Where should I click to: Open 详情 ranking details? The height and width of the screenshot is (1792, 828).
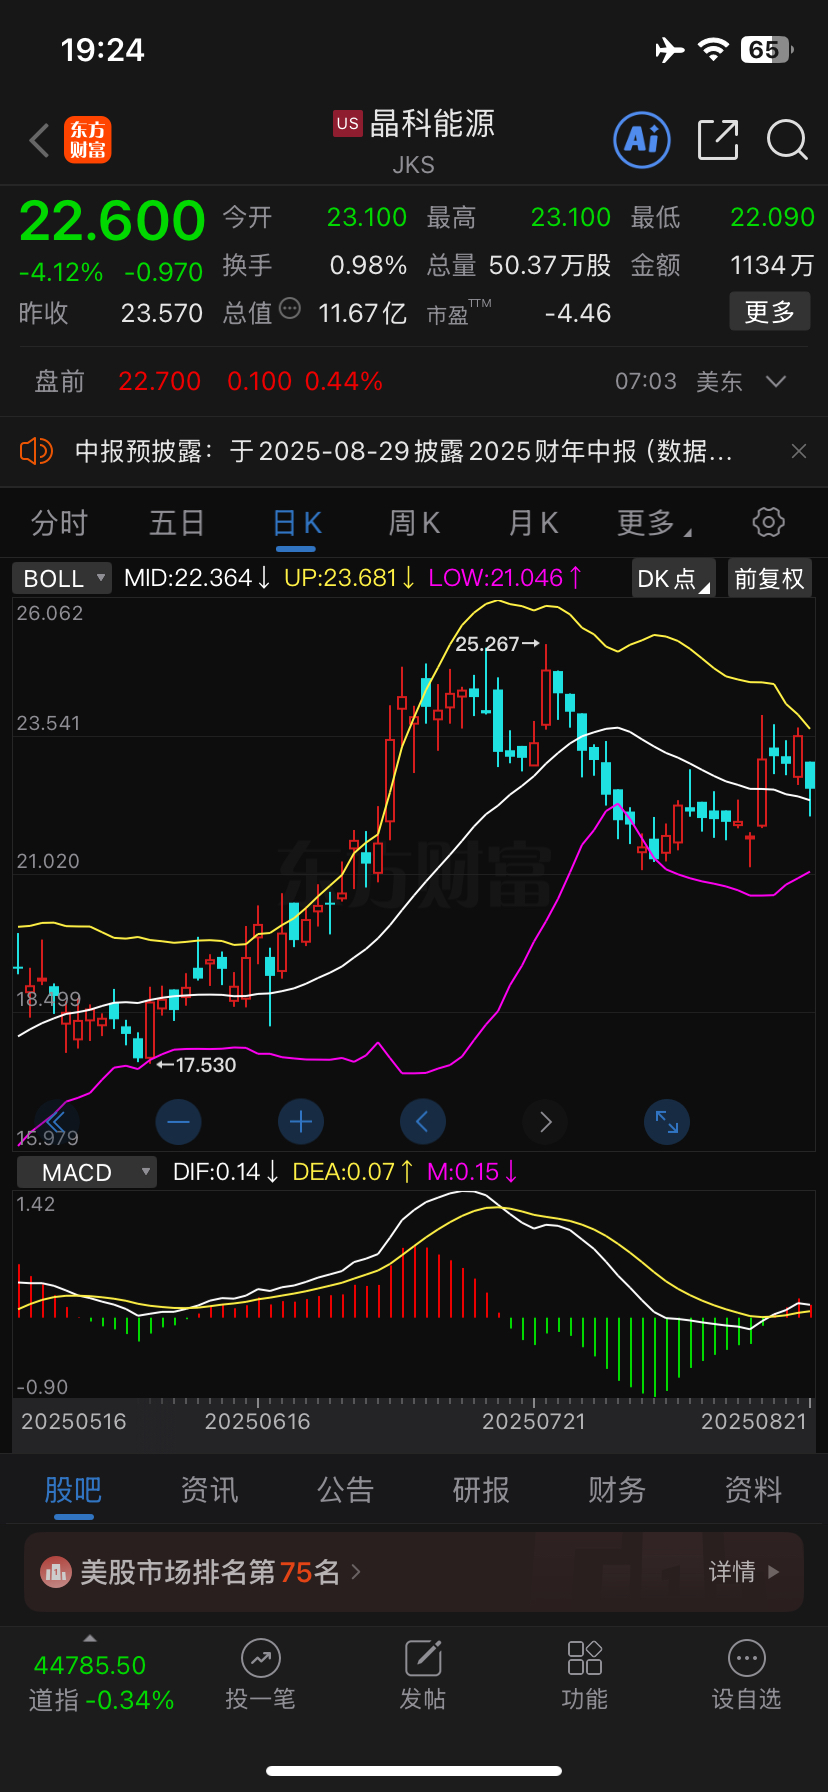tap(744, 1572)
